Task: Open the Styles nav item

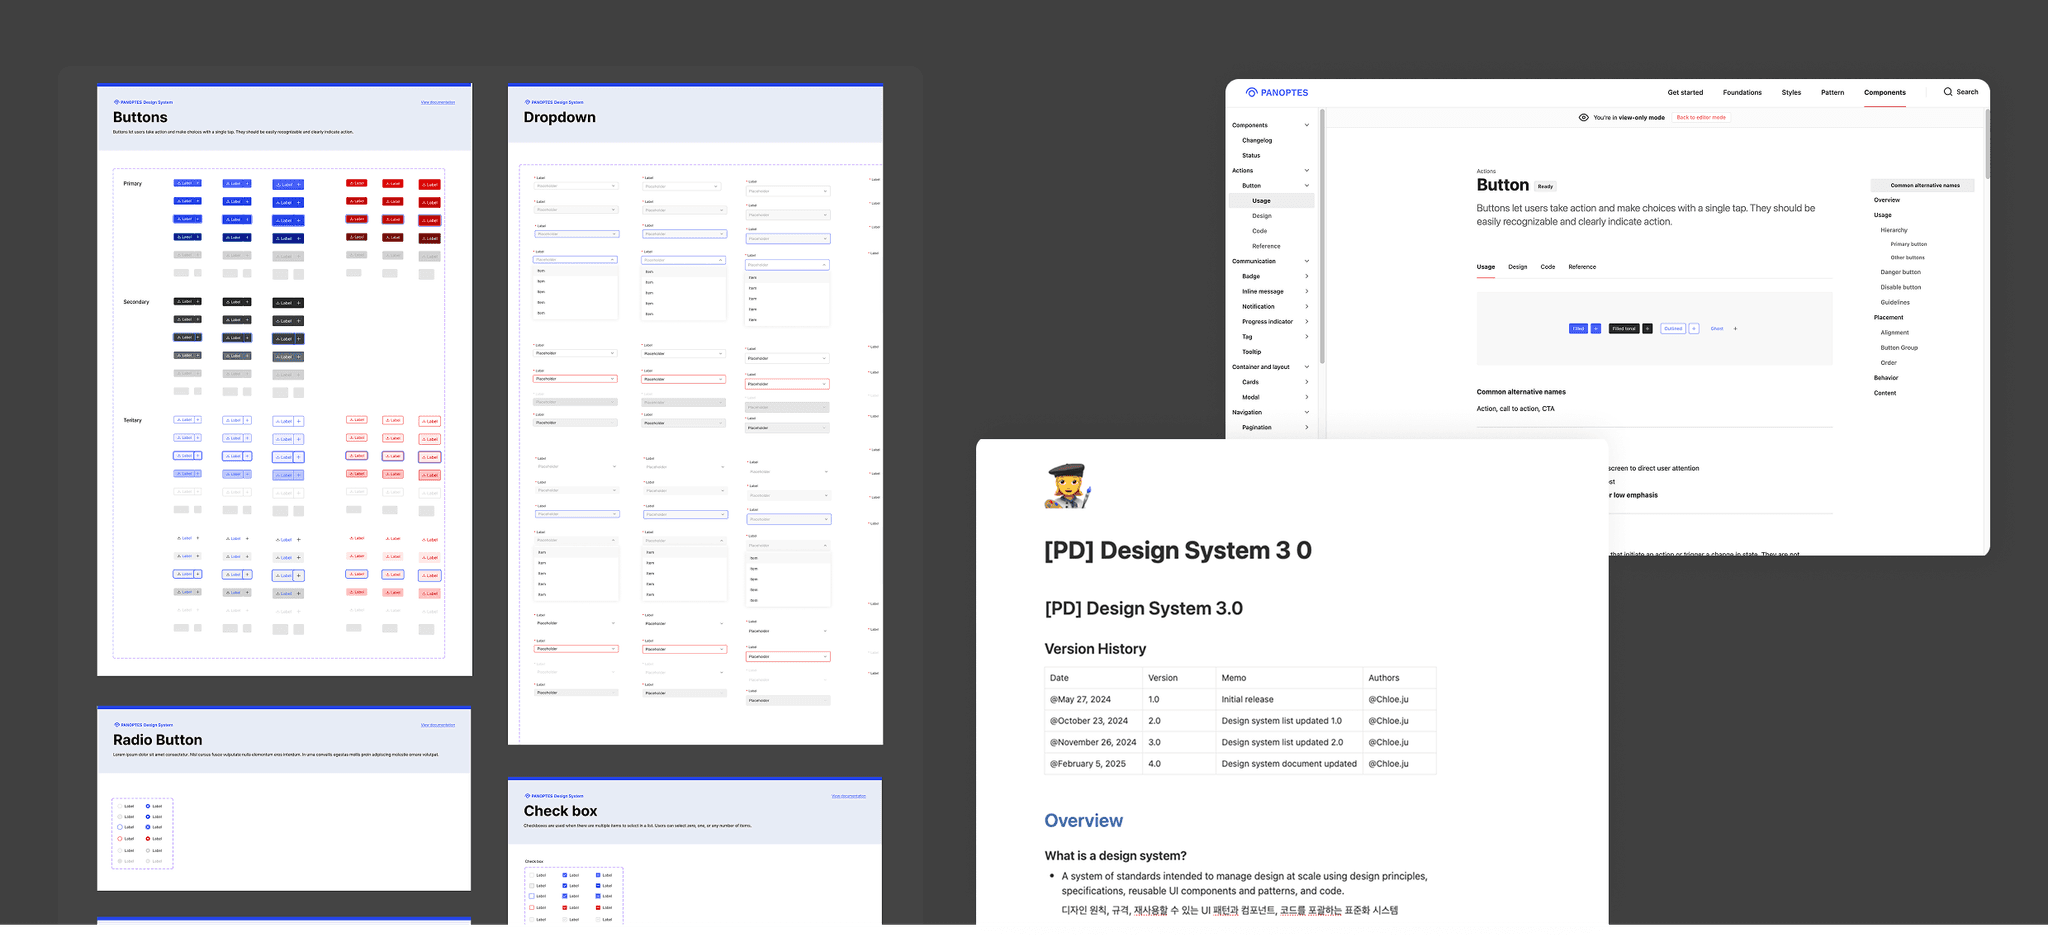Action: (x=1791, y=93)
